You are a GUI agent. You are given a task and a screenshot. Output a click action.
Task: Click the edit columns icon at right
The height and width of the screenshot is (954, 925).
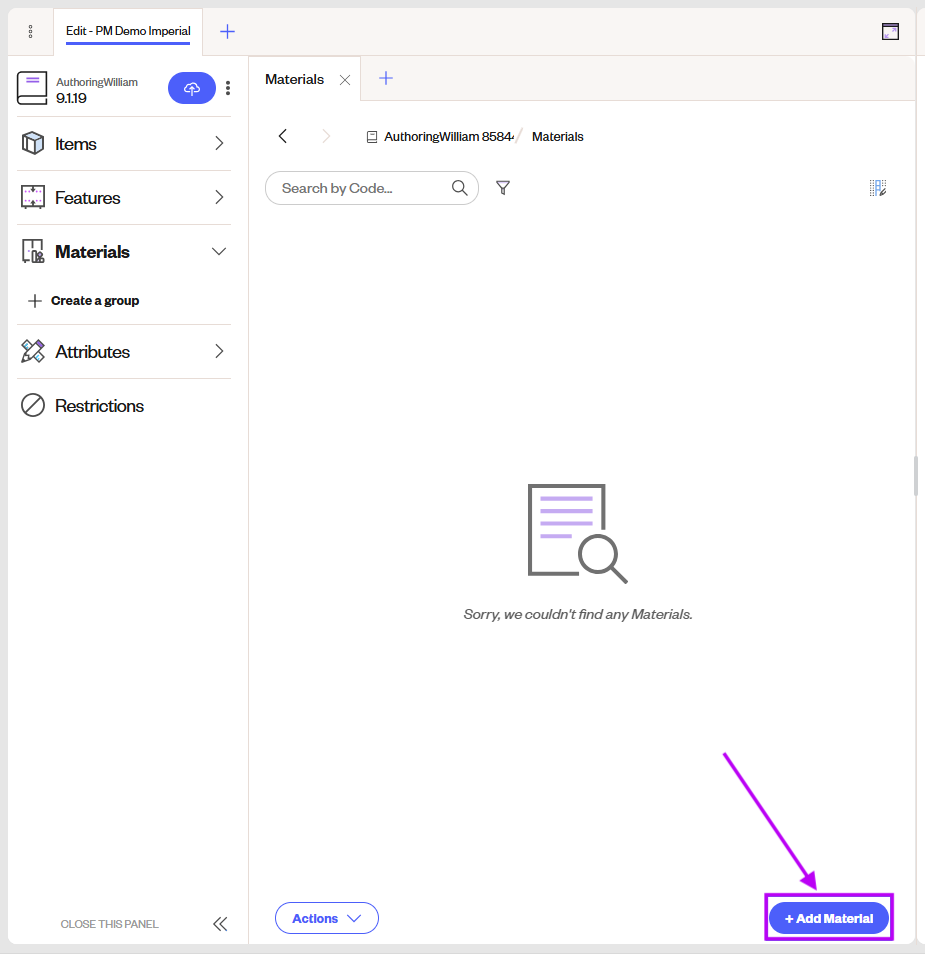[878, 188]
